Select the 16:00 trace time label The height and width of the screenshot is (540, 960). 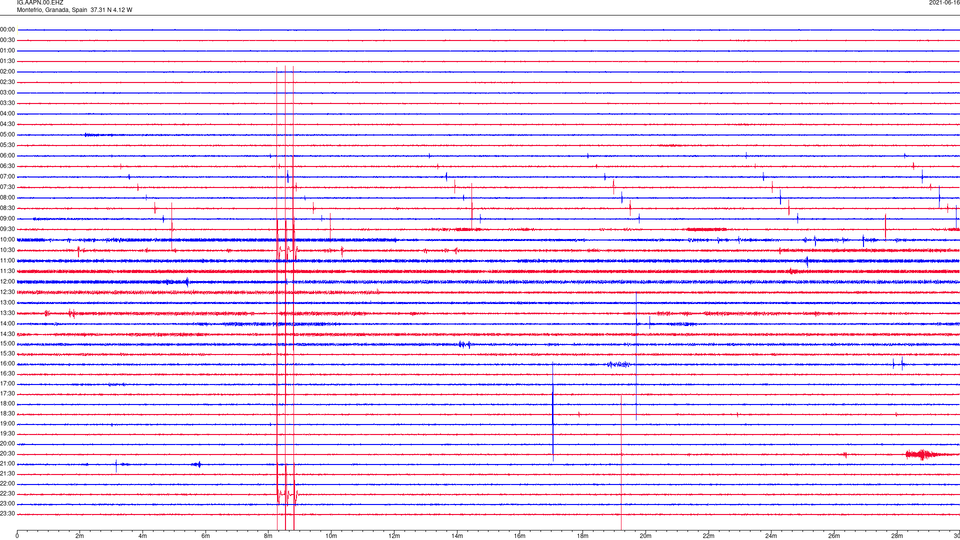7,364
